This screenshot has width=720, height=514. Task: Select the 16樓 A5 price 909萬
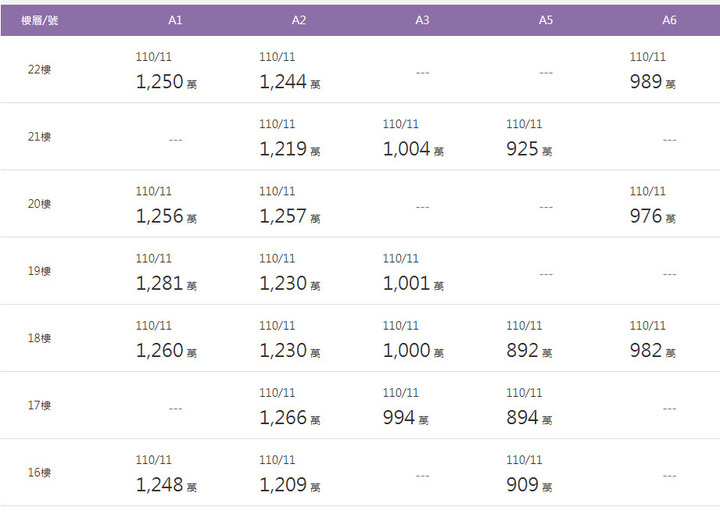529,485
